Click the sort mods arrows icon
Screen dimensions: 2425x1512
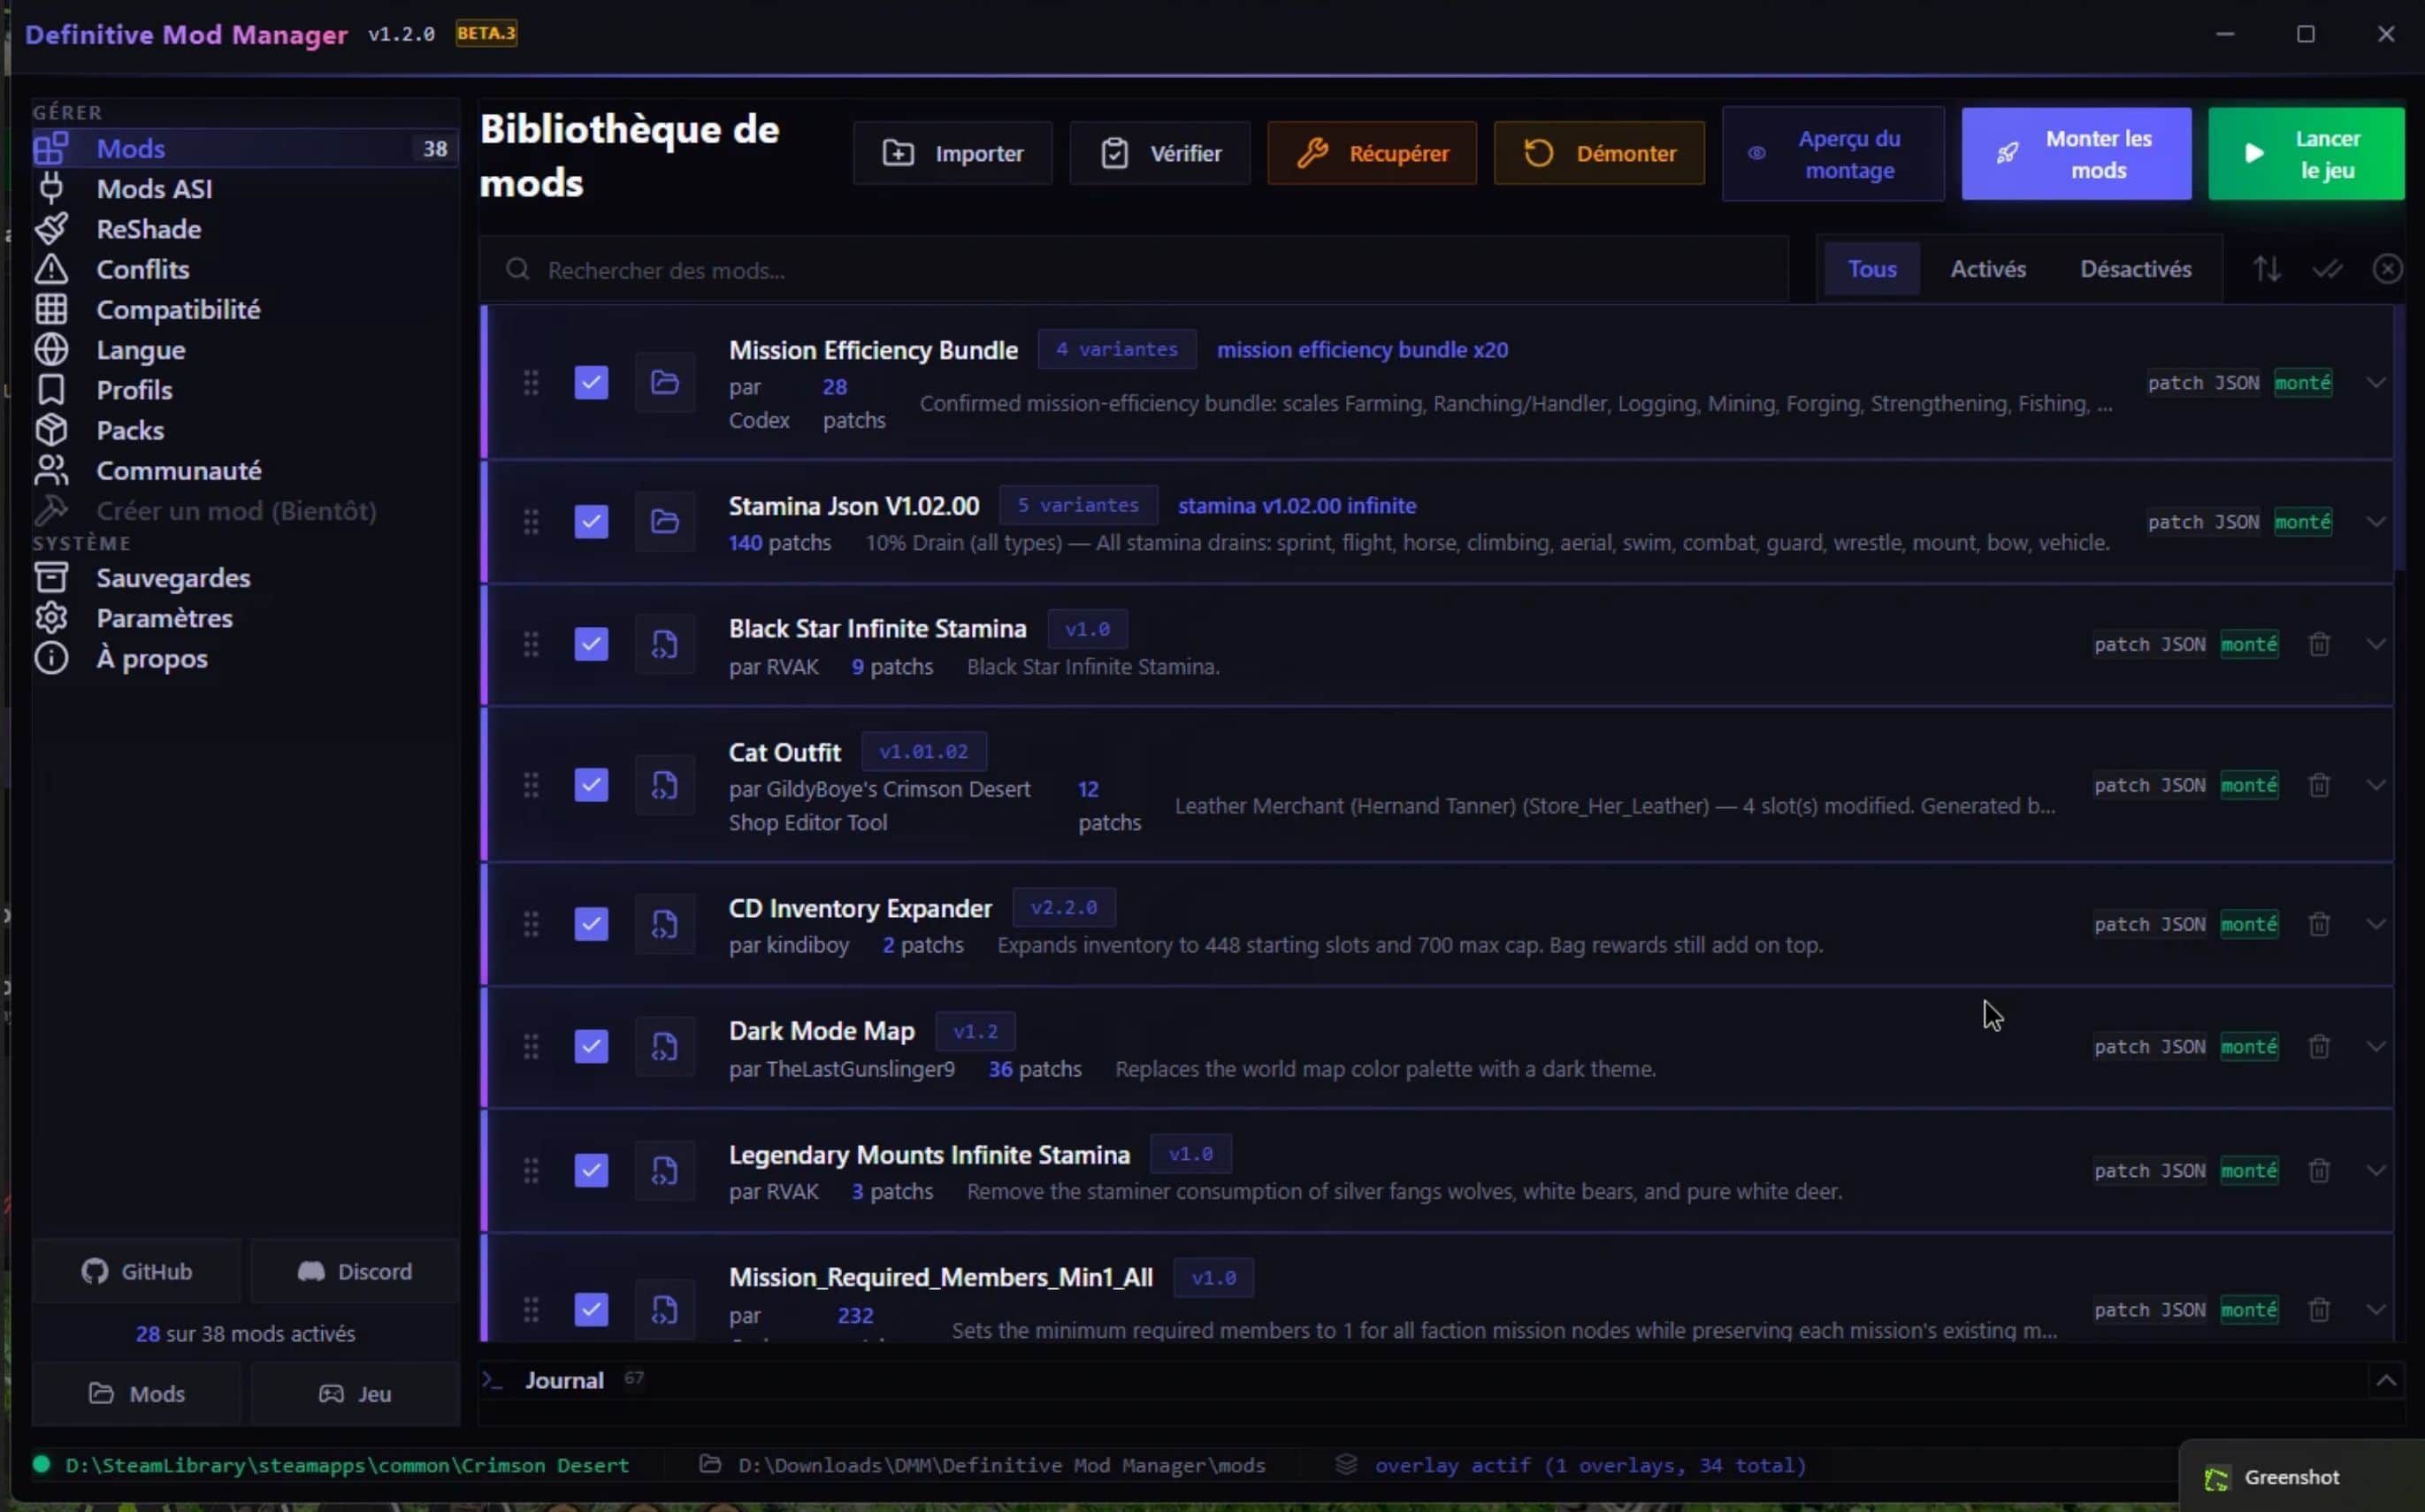[2266, 268]
